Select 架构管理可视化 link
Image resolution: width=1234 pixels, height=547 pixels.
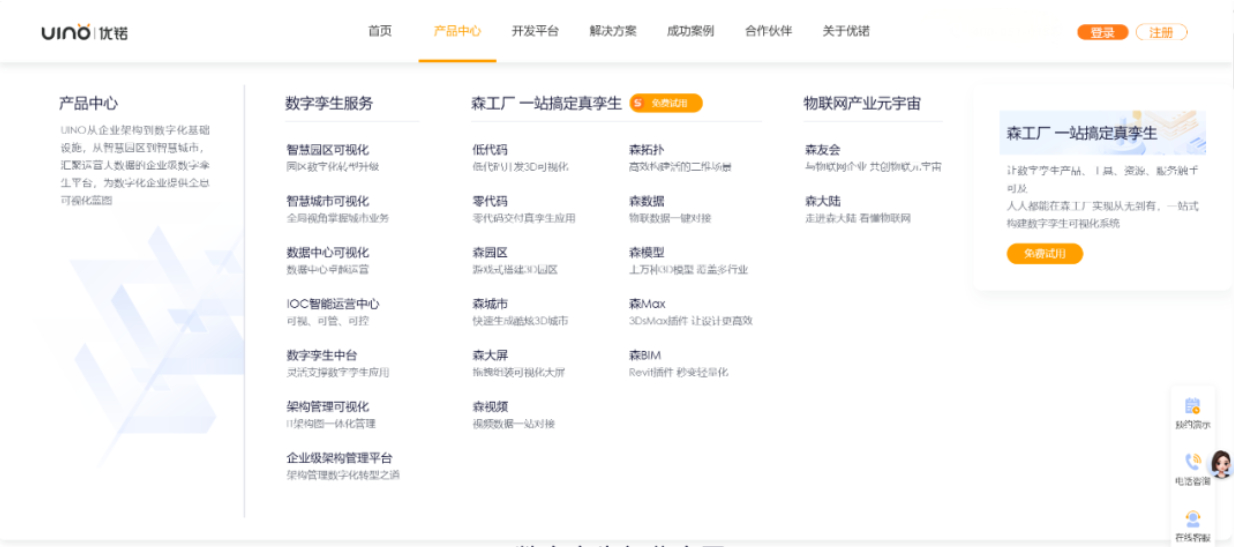tap(327, 407)
